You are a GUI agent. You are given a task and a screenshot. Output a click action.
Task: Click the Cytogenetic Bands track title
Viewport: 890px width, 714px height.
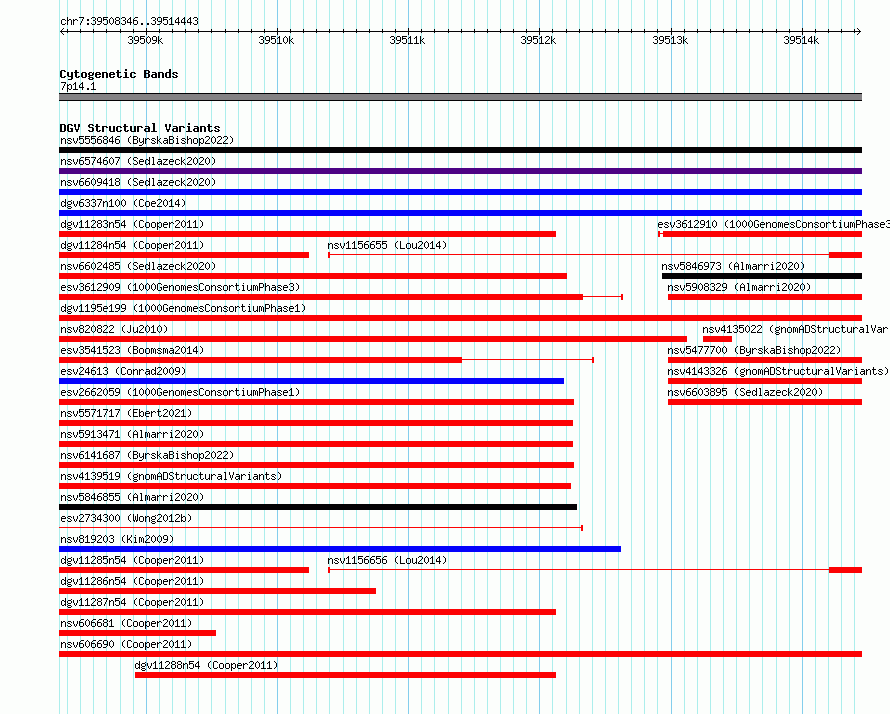pyautogui.click(x=119, y=74)
